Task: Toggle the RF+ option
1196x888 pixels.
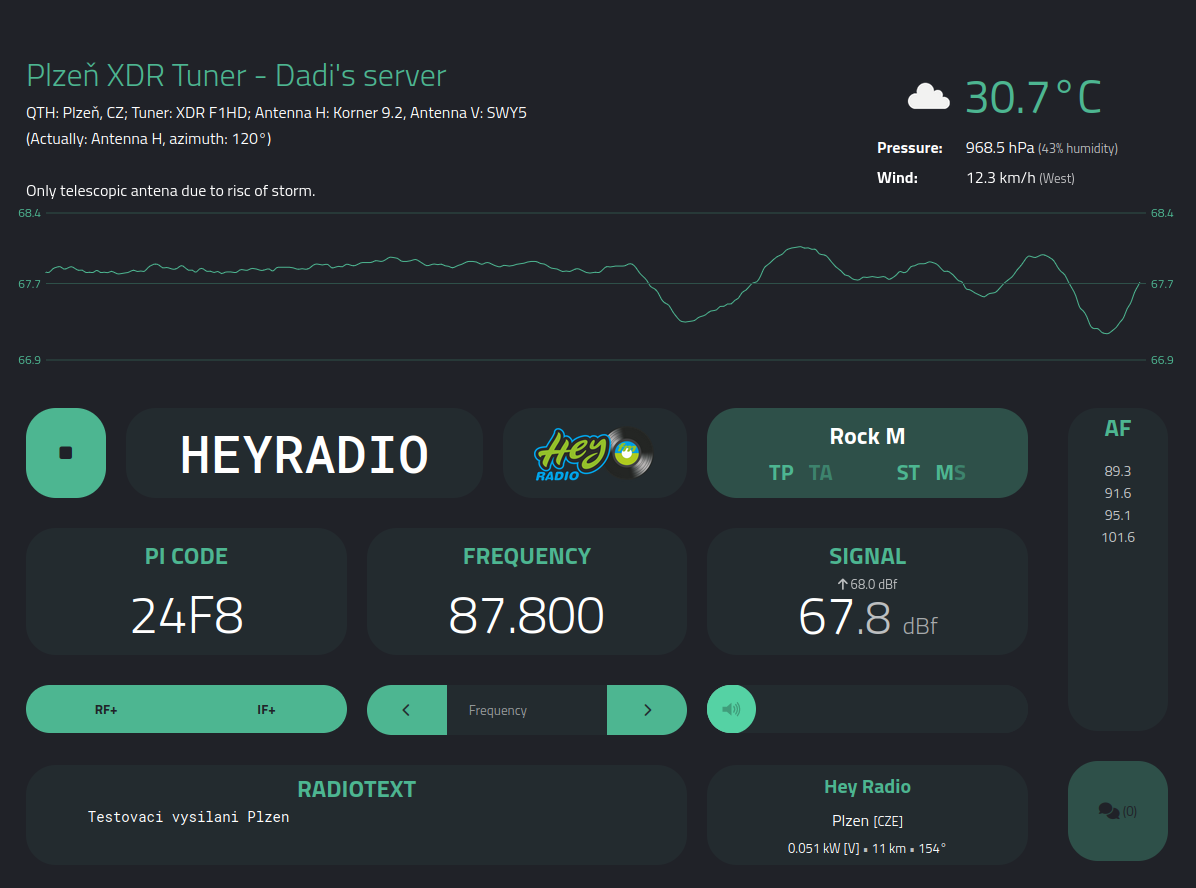Action: click(106, 709)
